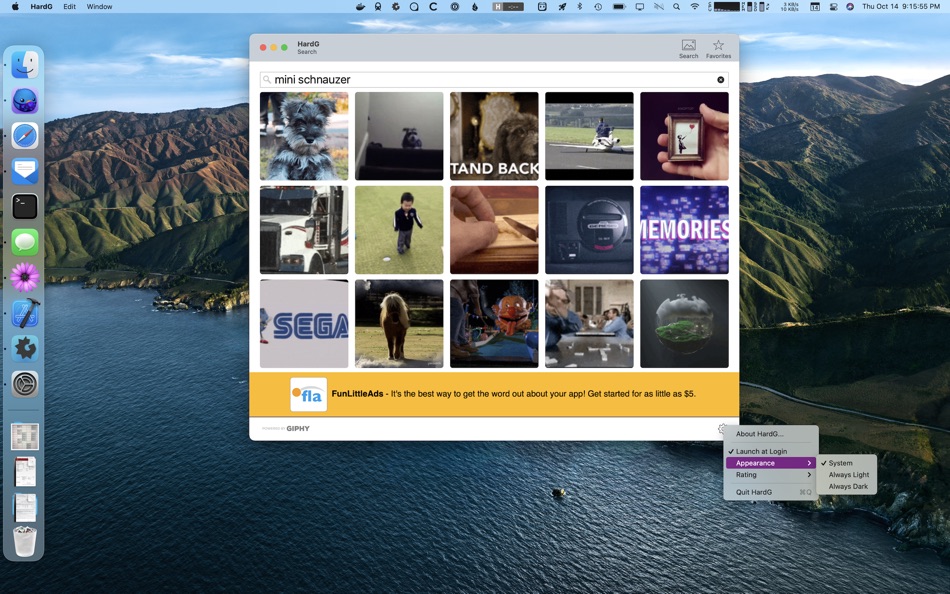This screenshot has height=594, width=950.
Task: Select the white semi truck GIF thumbnail
Action: coord(304,230)
